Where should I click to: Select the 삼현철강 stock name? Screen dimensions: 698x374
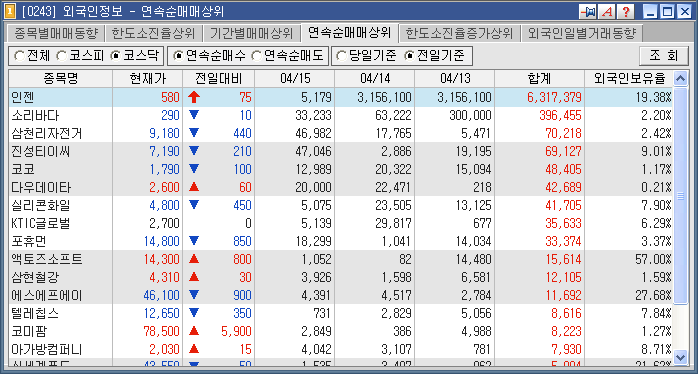click(x=35, y=278)
